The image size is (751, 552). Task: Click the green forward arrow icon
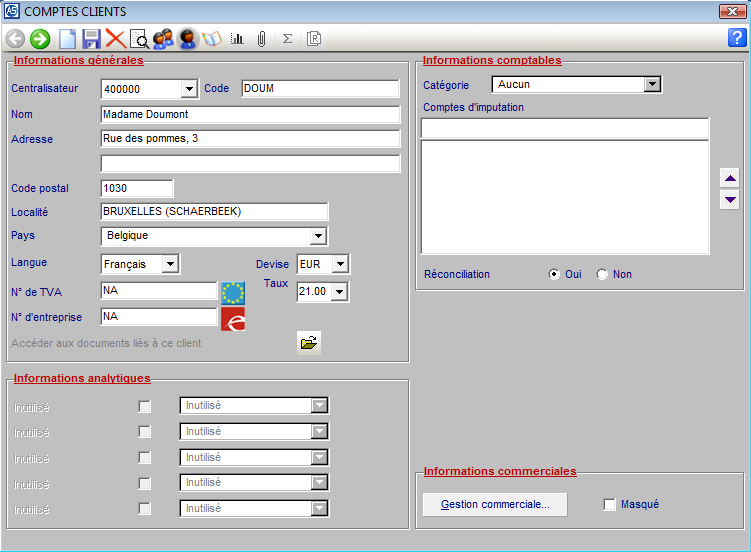40,39
